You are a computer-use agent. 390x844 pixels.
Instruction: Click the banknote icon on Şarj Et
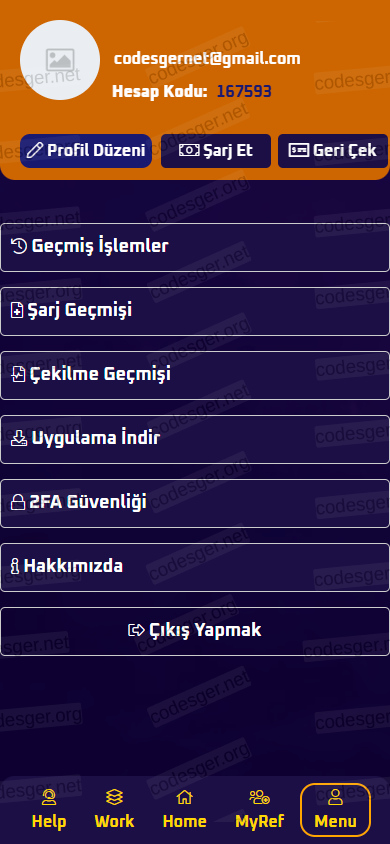[189, 150]
